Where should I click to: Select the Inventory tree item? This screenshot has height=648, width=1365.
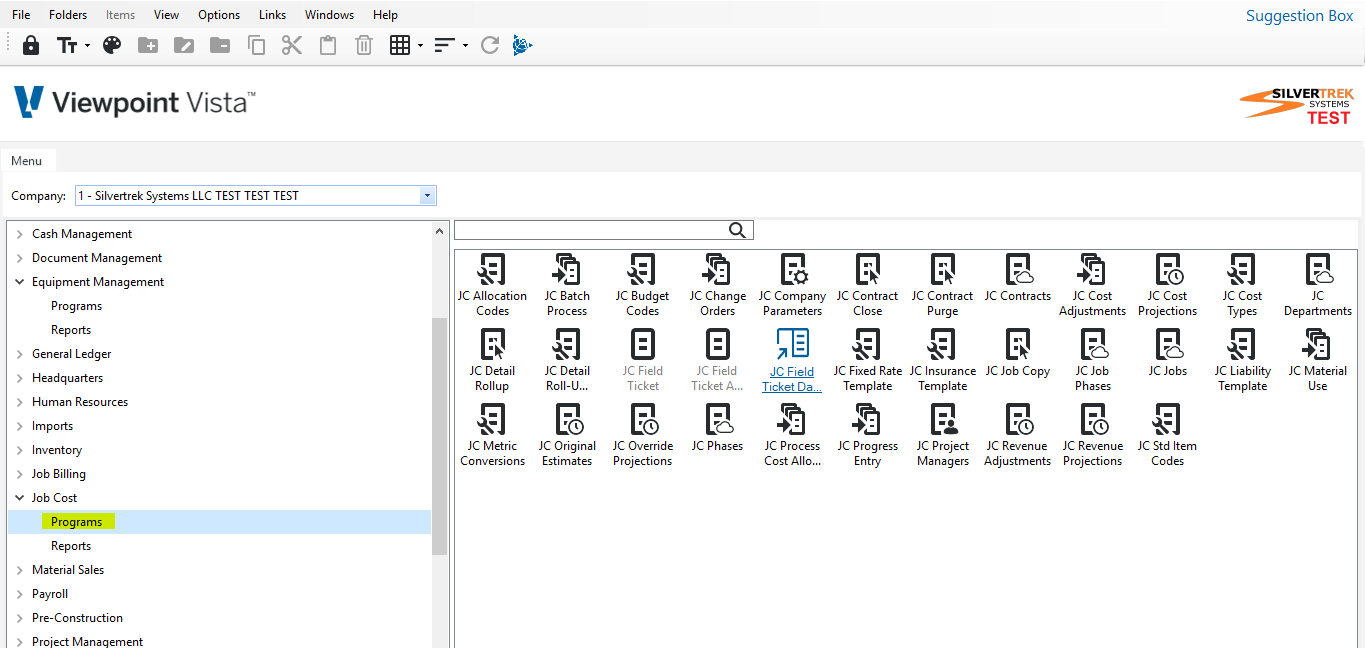[57, 450]
